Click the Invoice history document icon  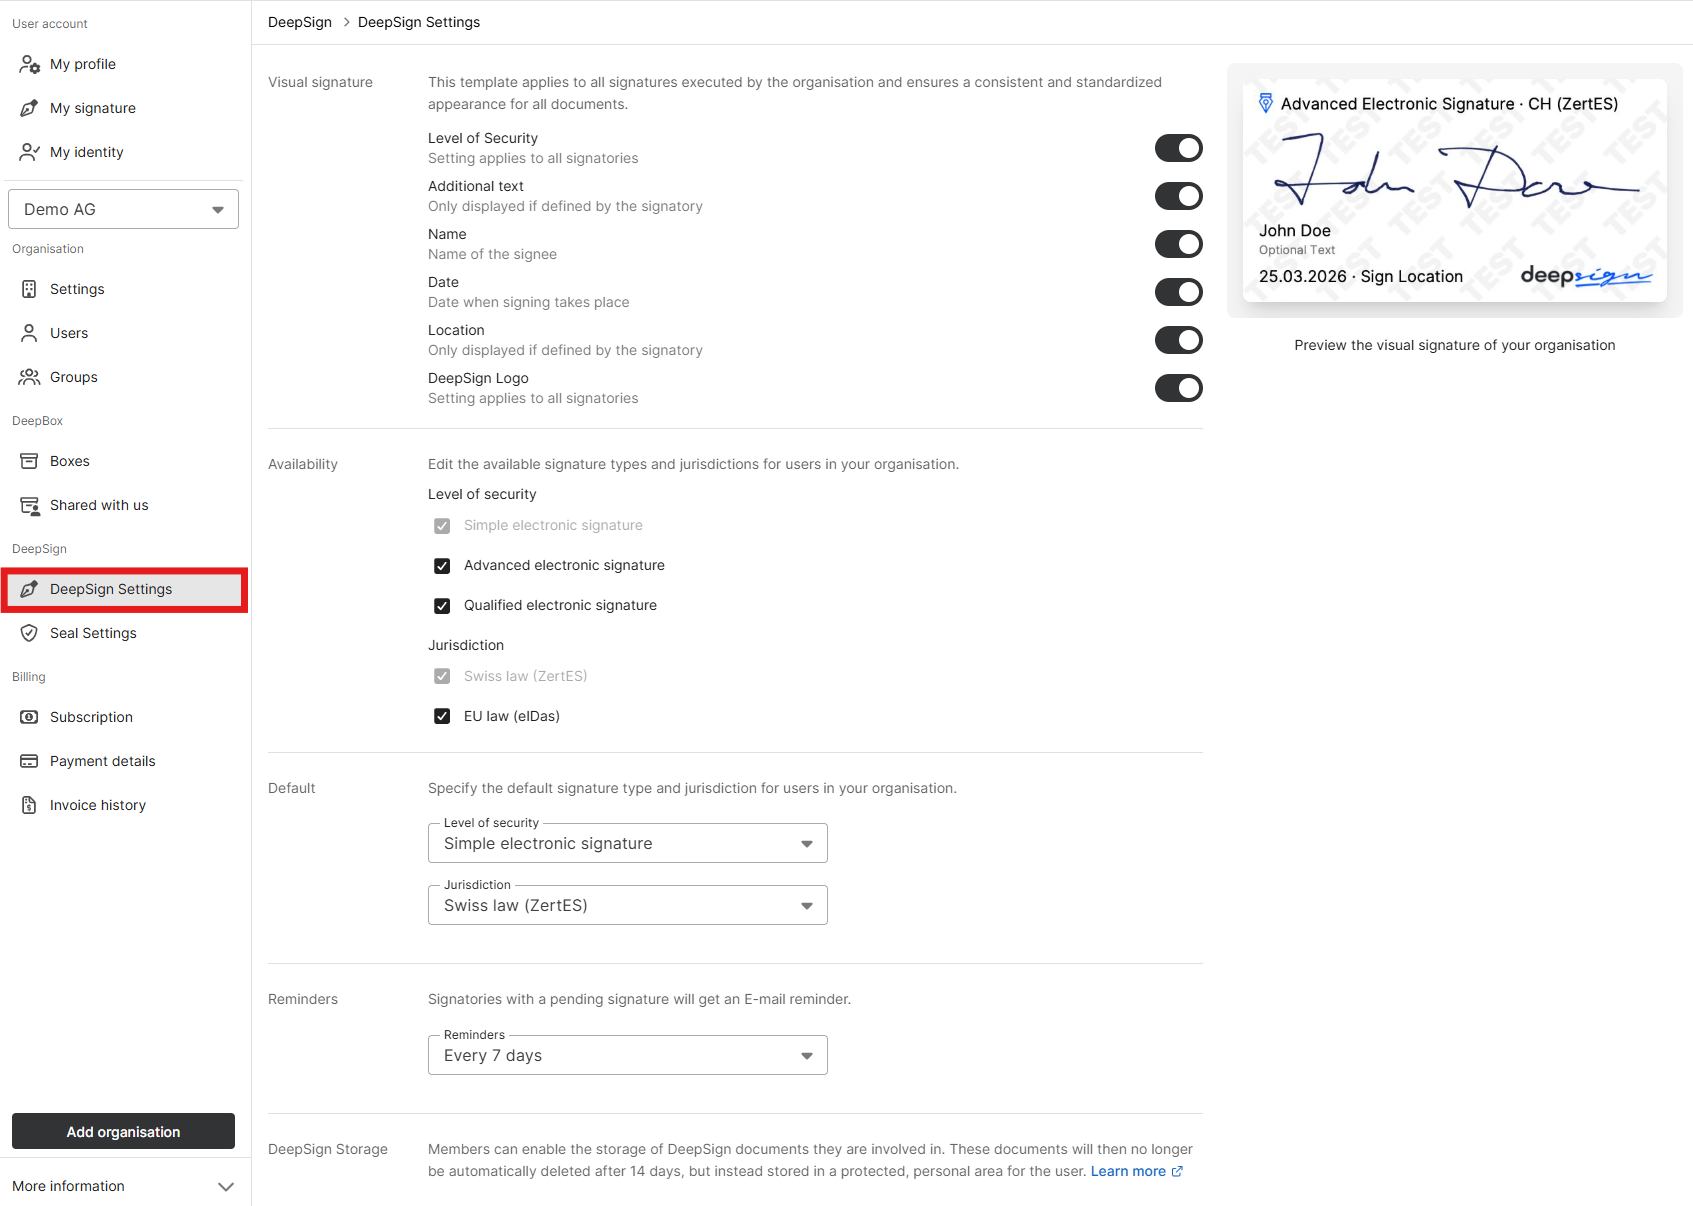click(x=30, y=805)
